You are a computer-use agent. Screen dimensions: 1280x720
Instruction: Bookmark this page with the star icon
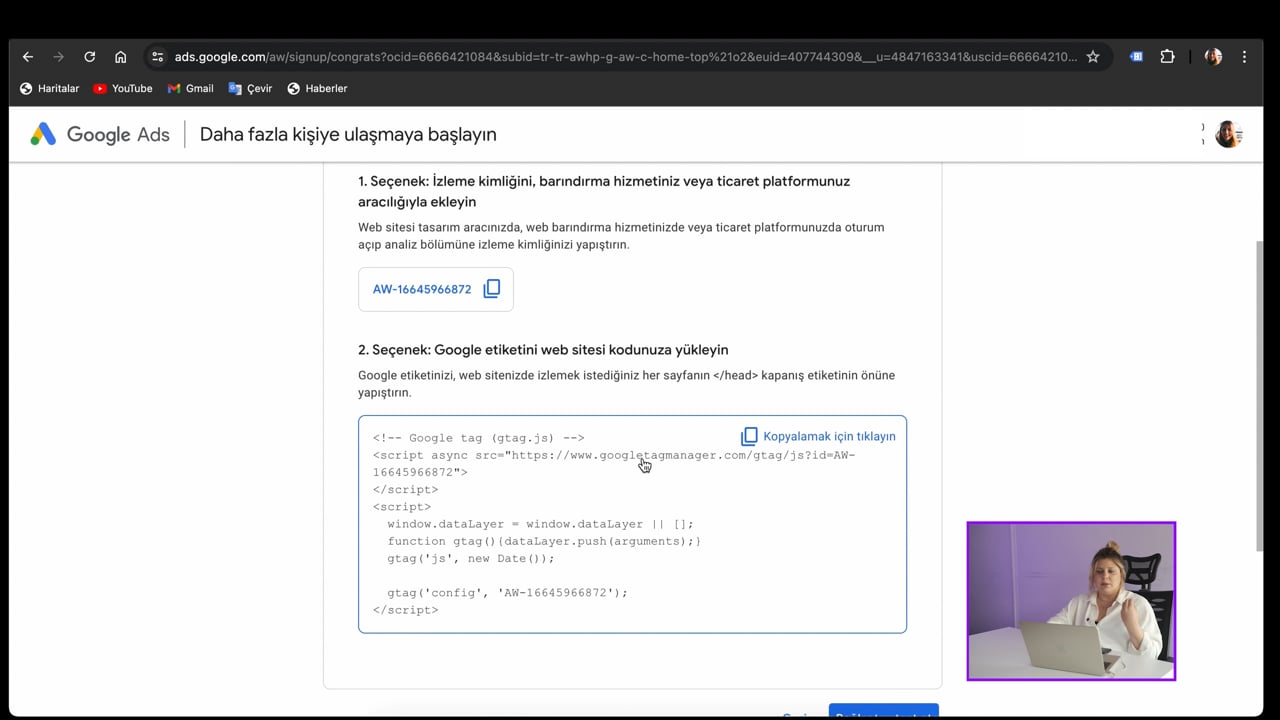tap(1093, 57)
